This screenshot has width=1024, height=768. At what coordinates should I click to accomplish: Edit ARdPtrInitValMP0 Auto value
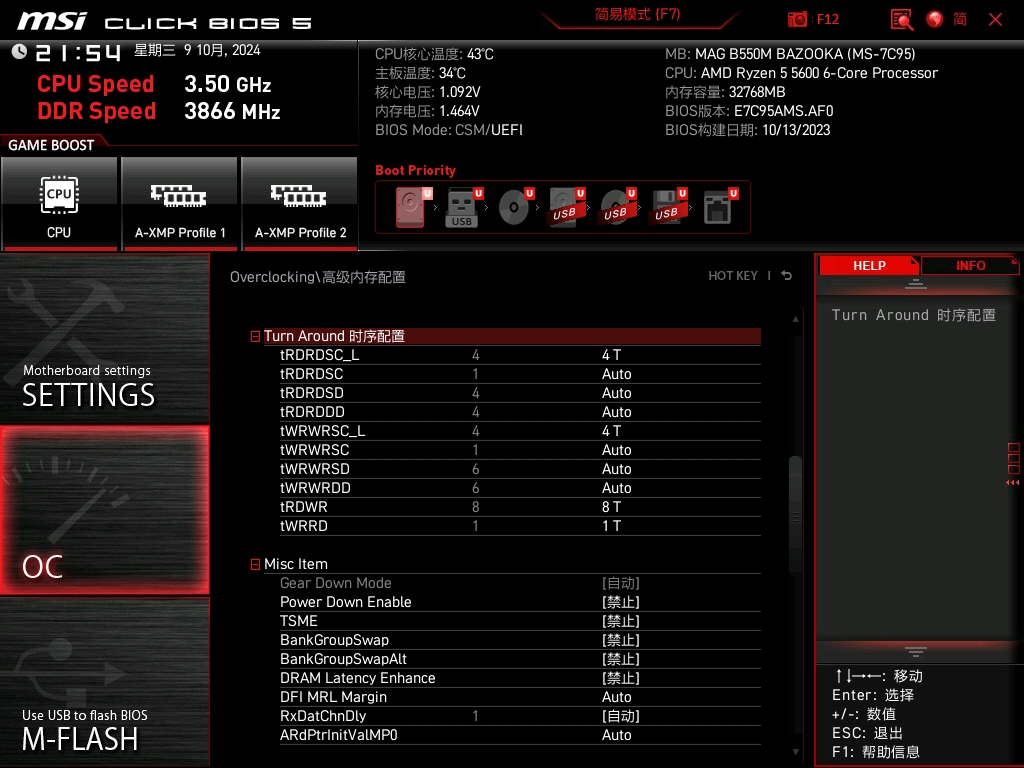click(616, 735)
